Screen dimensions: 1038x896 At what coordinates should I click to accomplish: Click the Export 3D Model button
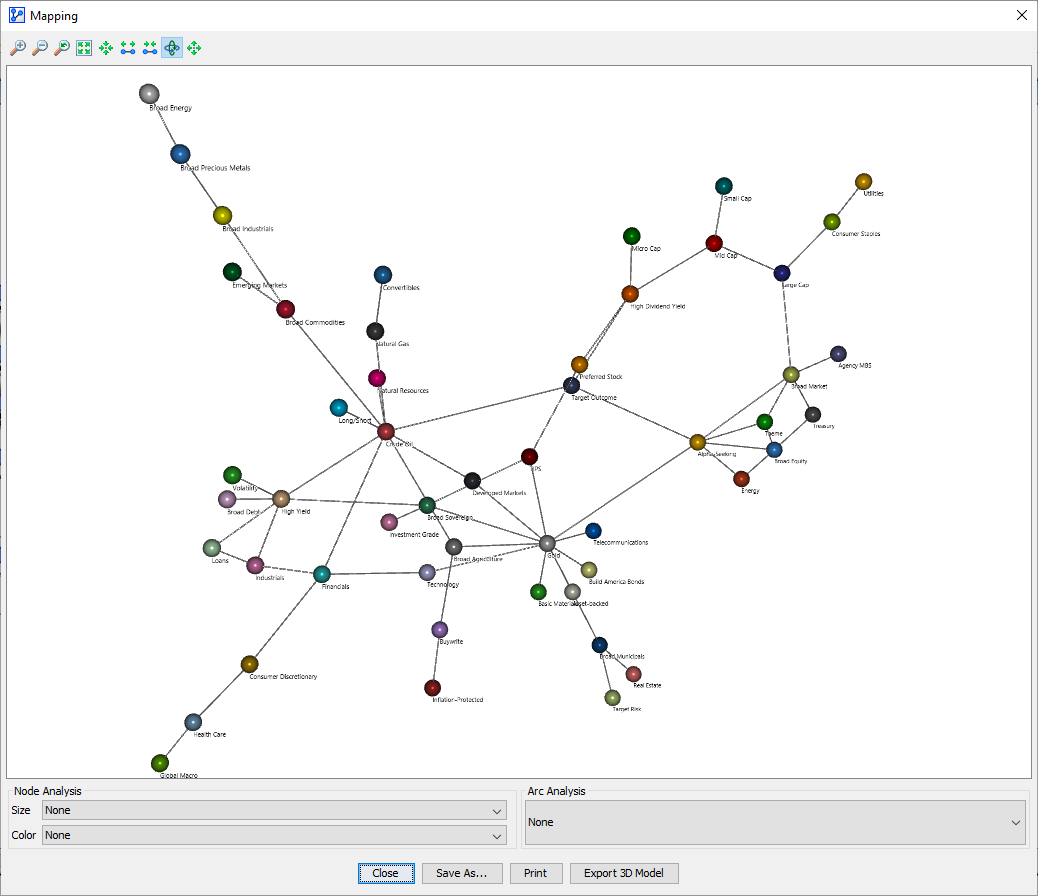624,873
